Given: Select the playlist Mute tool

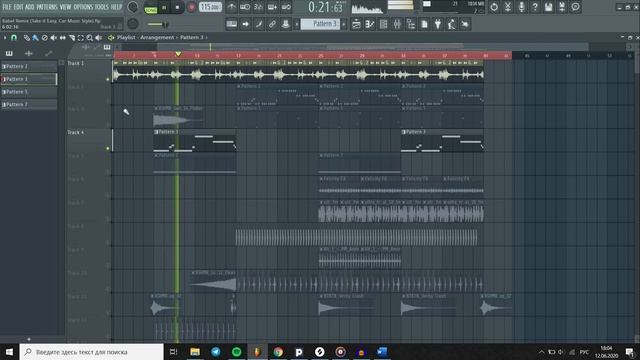Looking at the screenshot, I should (x=53, y=38).
